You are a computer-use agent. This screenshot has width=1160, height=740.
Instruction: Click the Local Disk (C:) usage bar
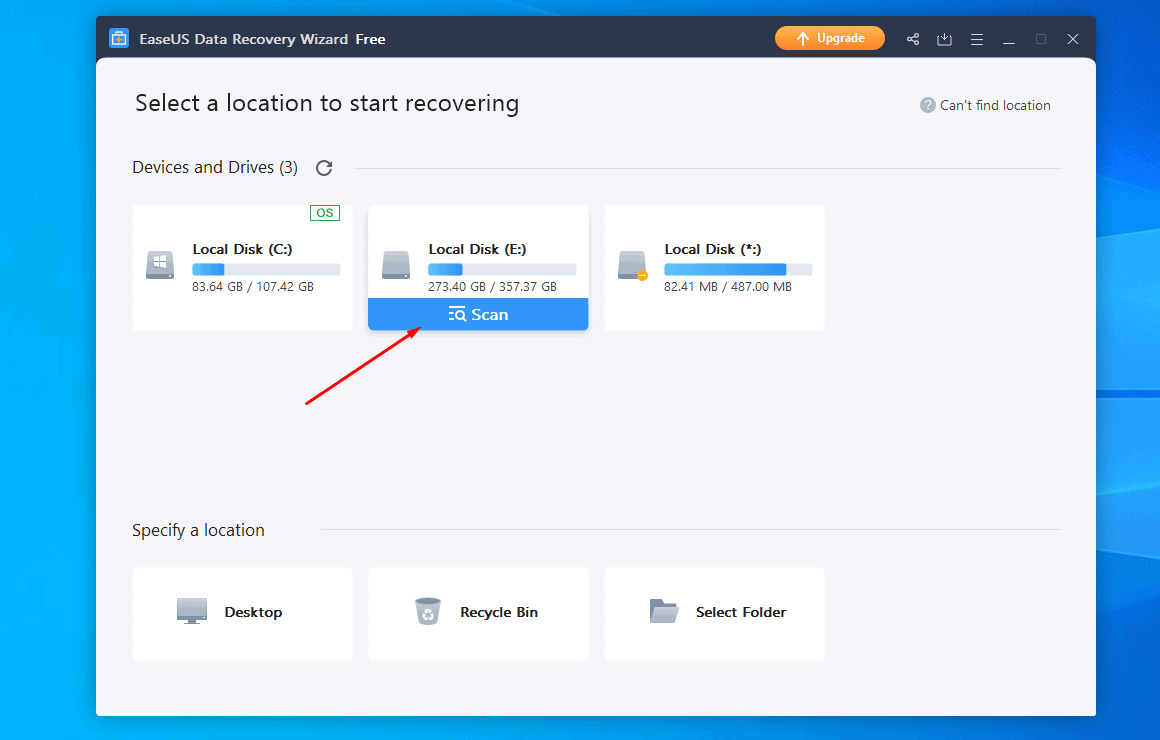266,270
